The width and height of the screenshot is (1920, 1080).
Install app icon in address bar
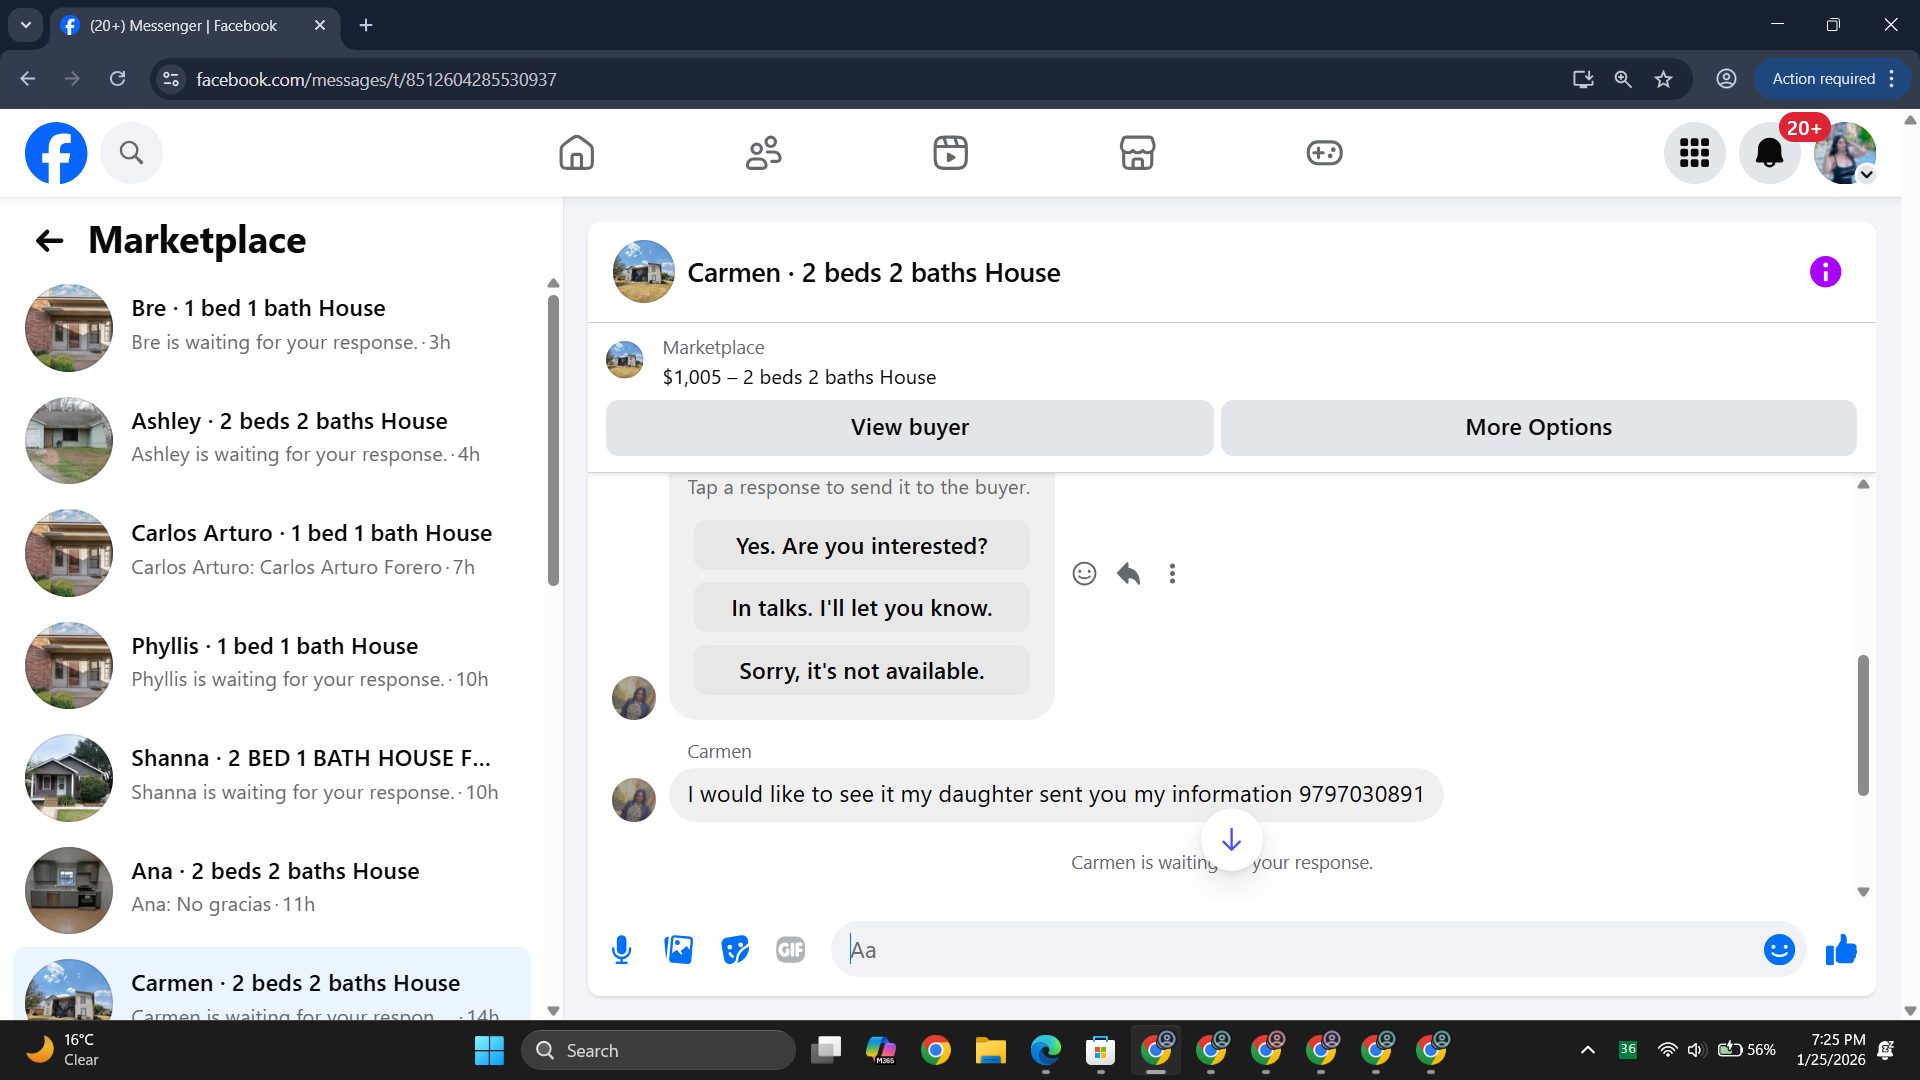click(1583, 79)
